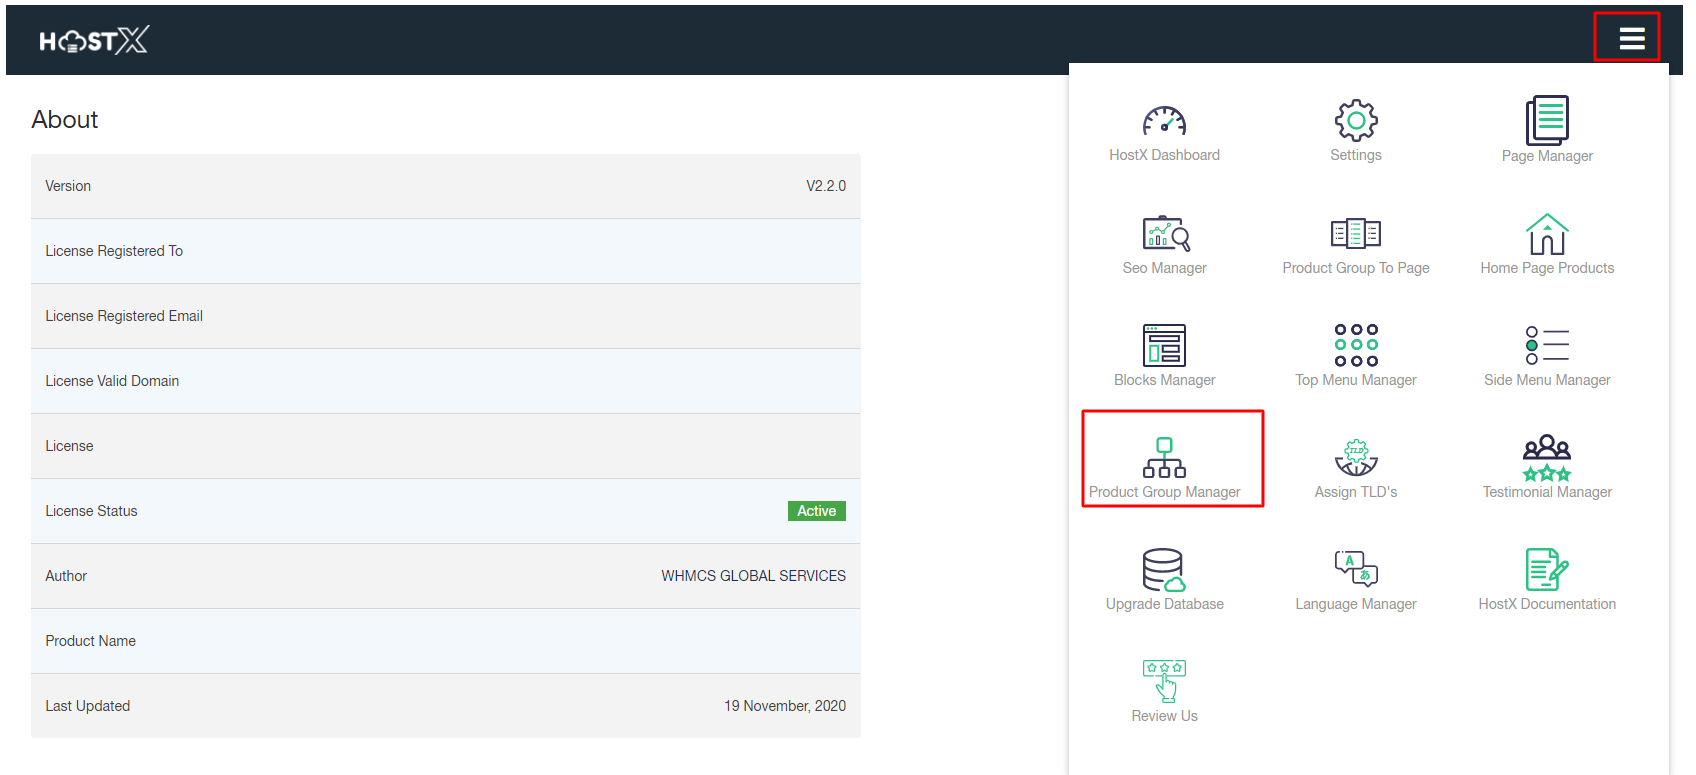The width and height of the screenshot is (1696, 775).
Task: Open Testimonial Manager icon
Action: pos(1546,458)
